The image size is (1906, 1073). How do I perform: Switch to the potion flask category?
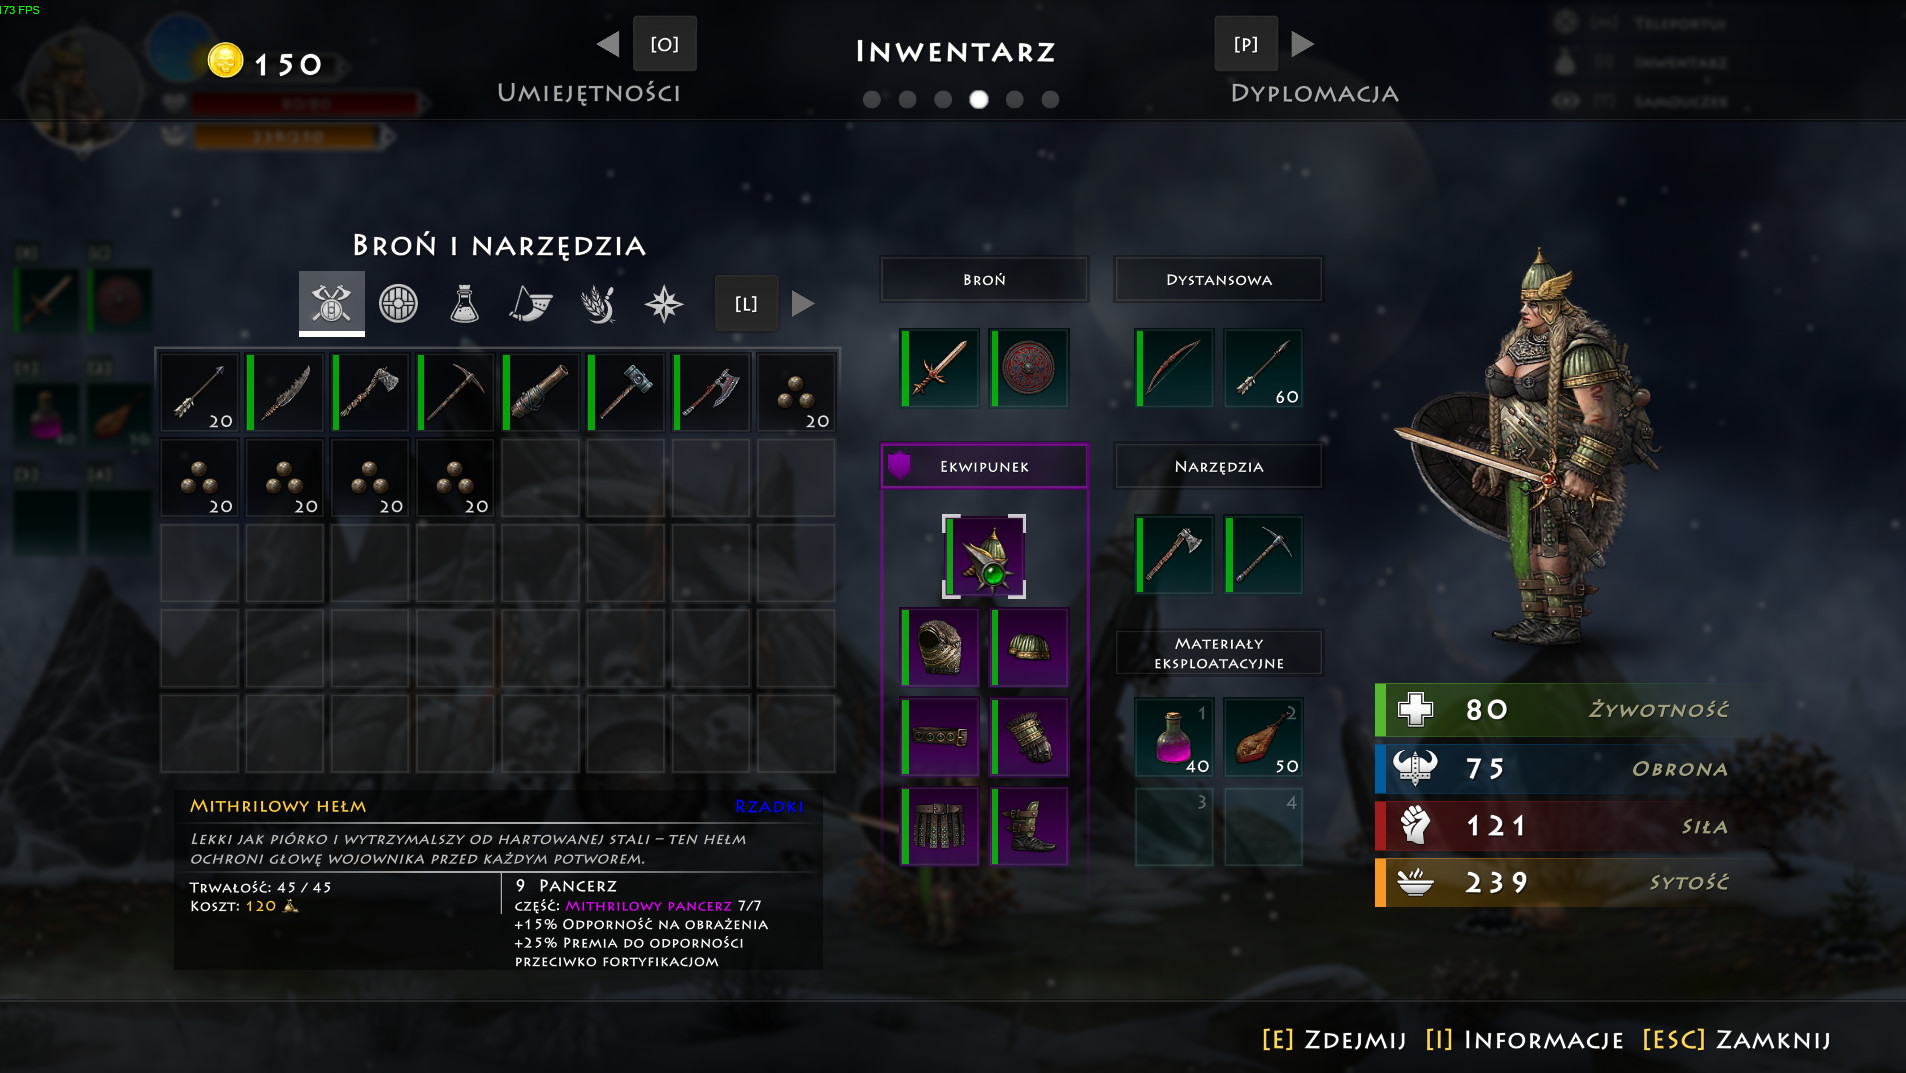pos(464,303)
